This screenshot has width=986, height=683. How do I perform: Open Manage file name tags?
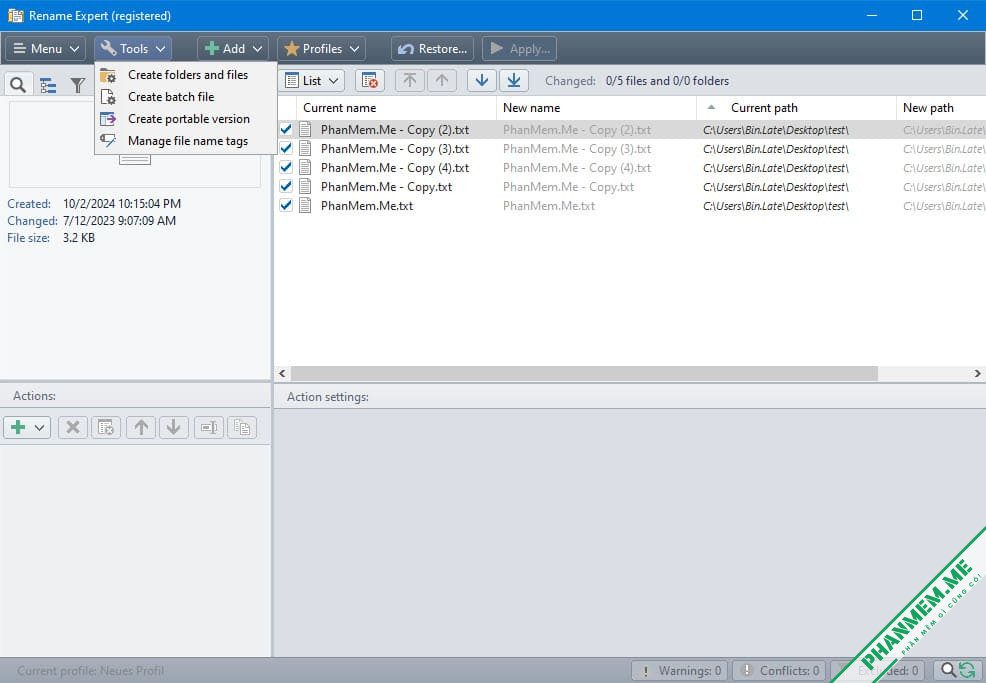[188, 141]
